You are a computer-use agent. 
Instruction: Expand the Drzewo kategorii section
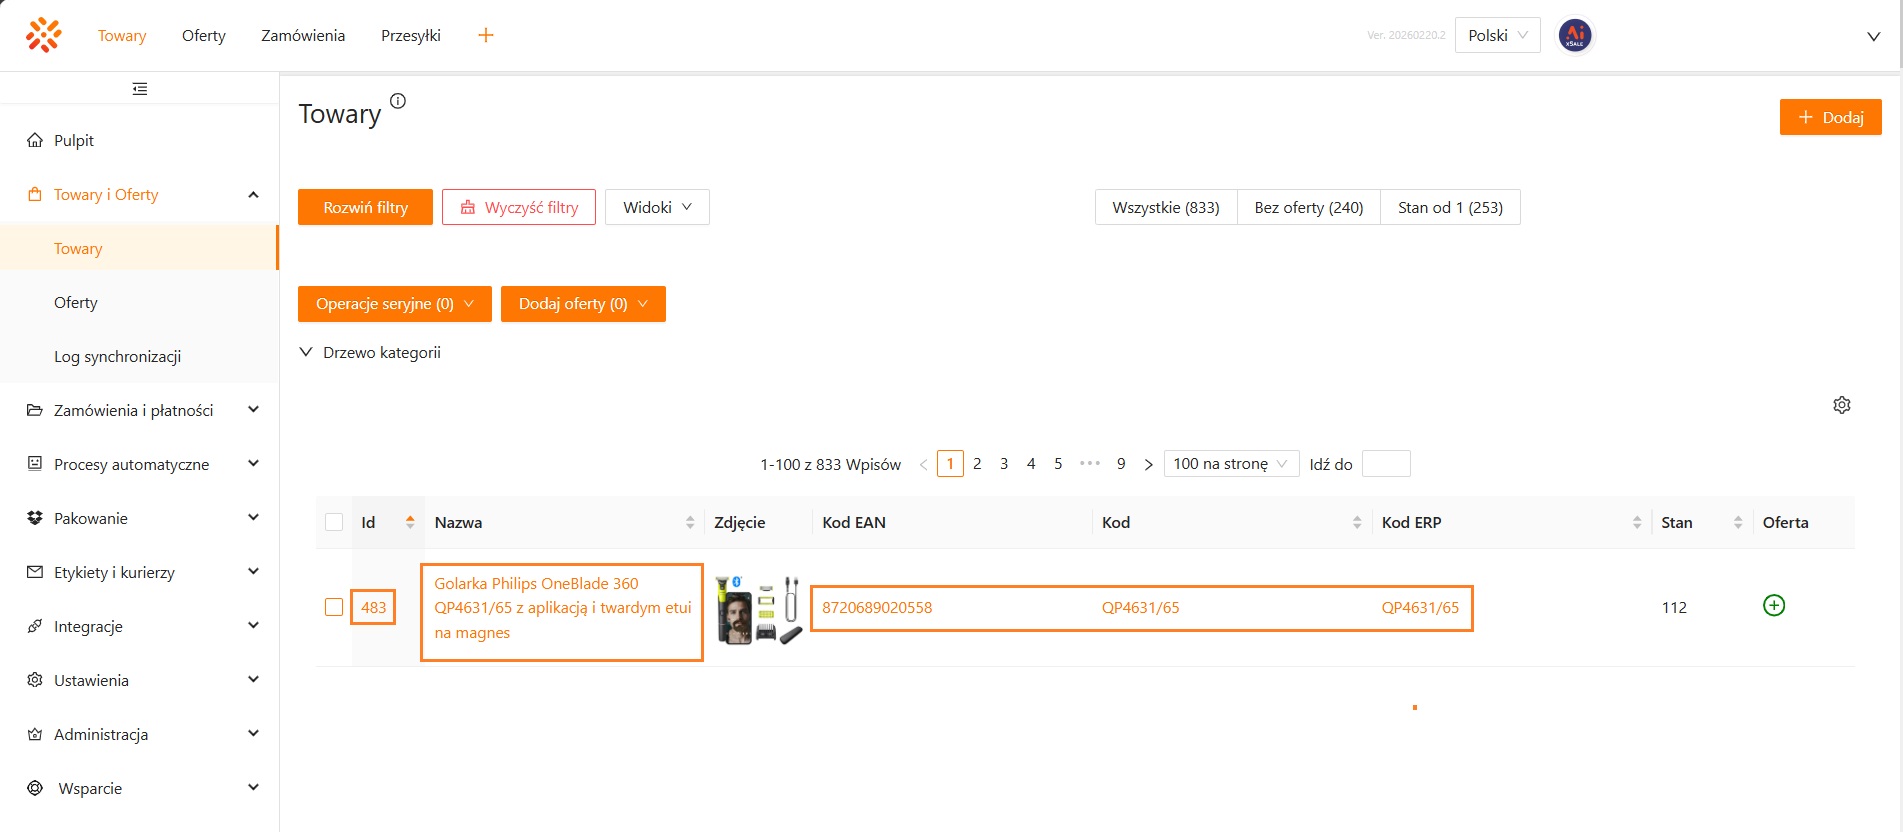[370, 352]
